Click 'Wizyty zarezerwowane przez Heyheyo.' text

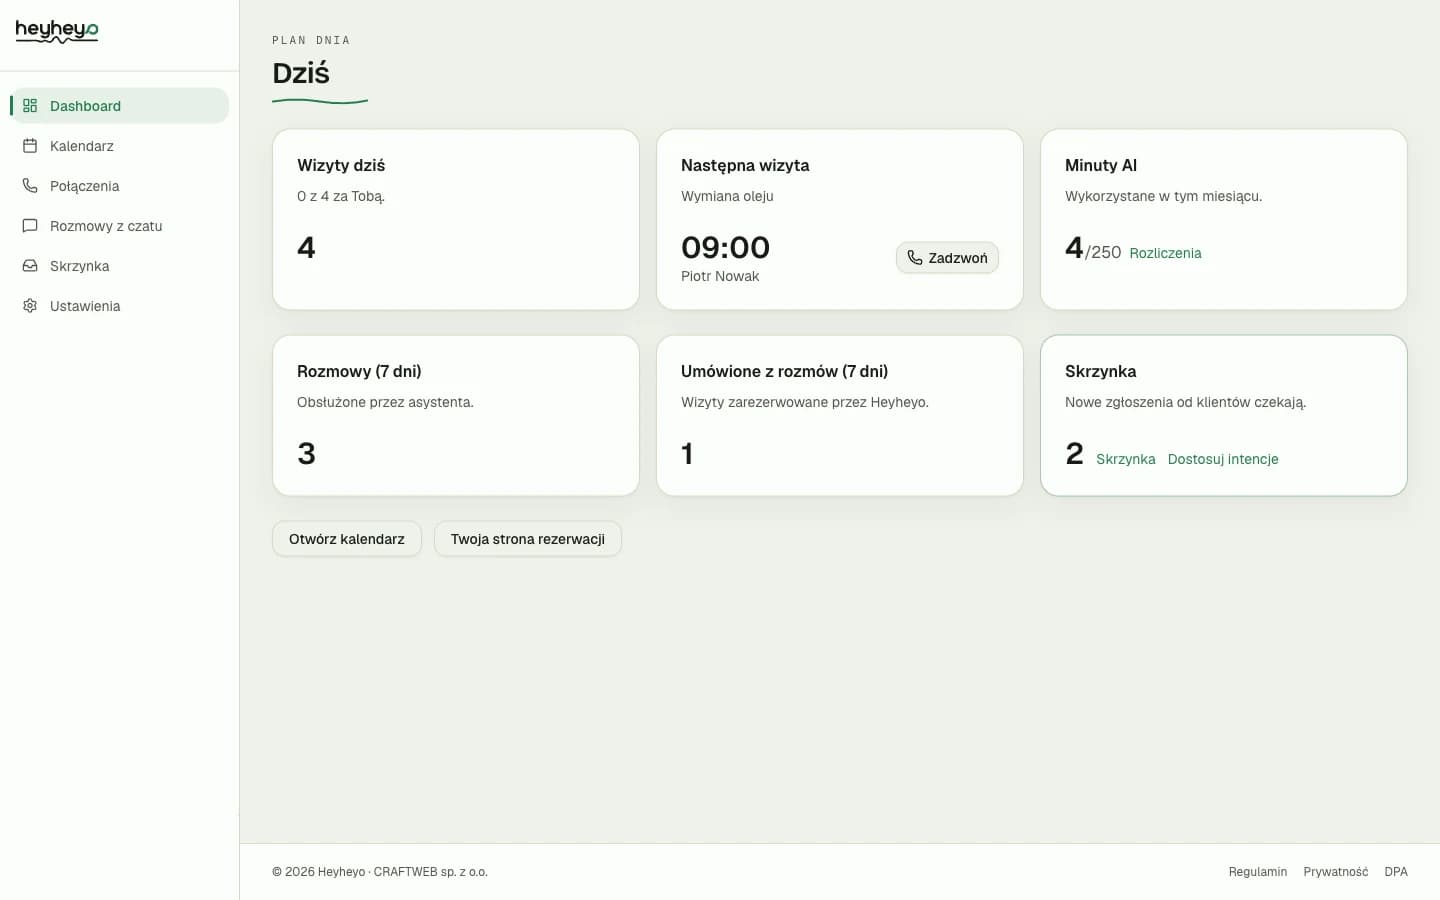pyautogui.click(x=805, y=402)
